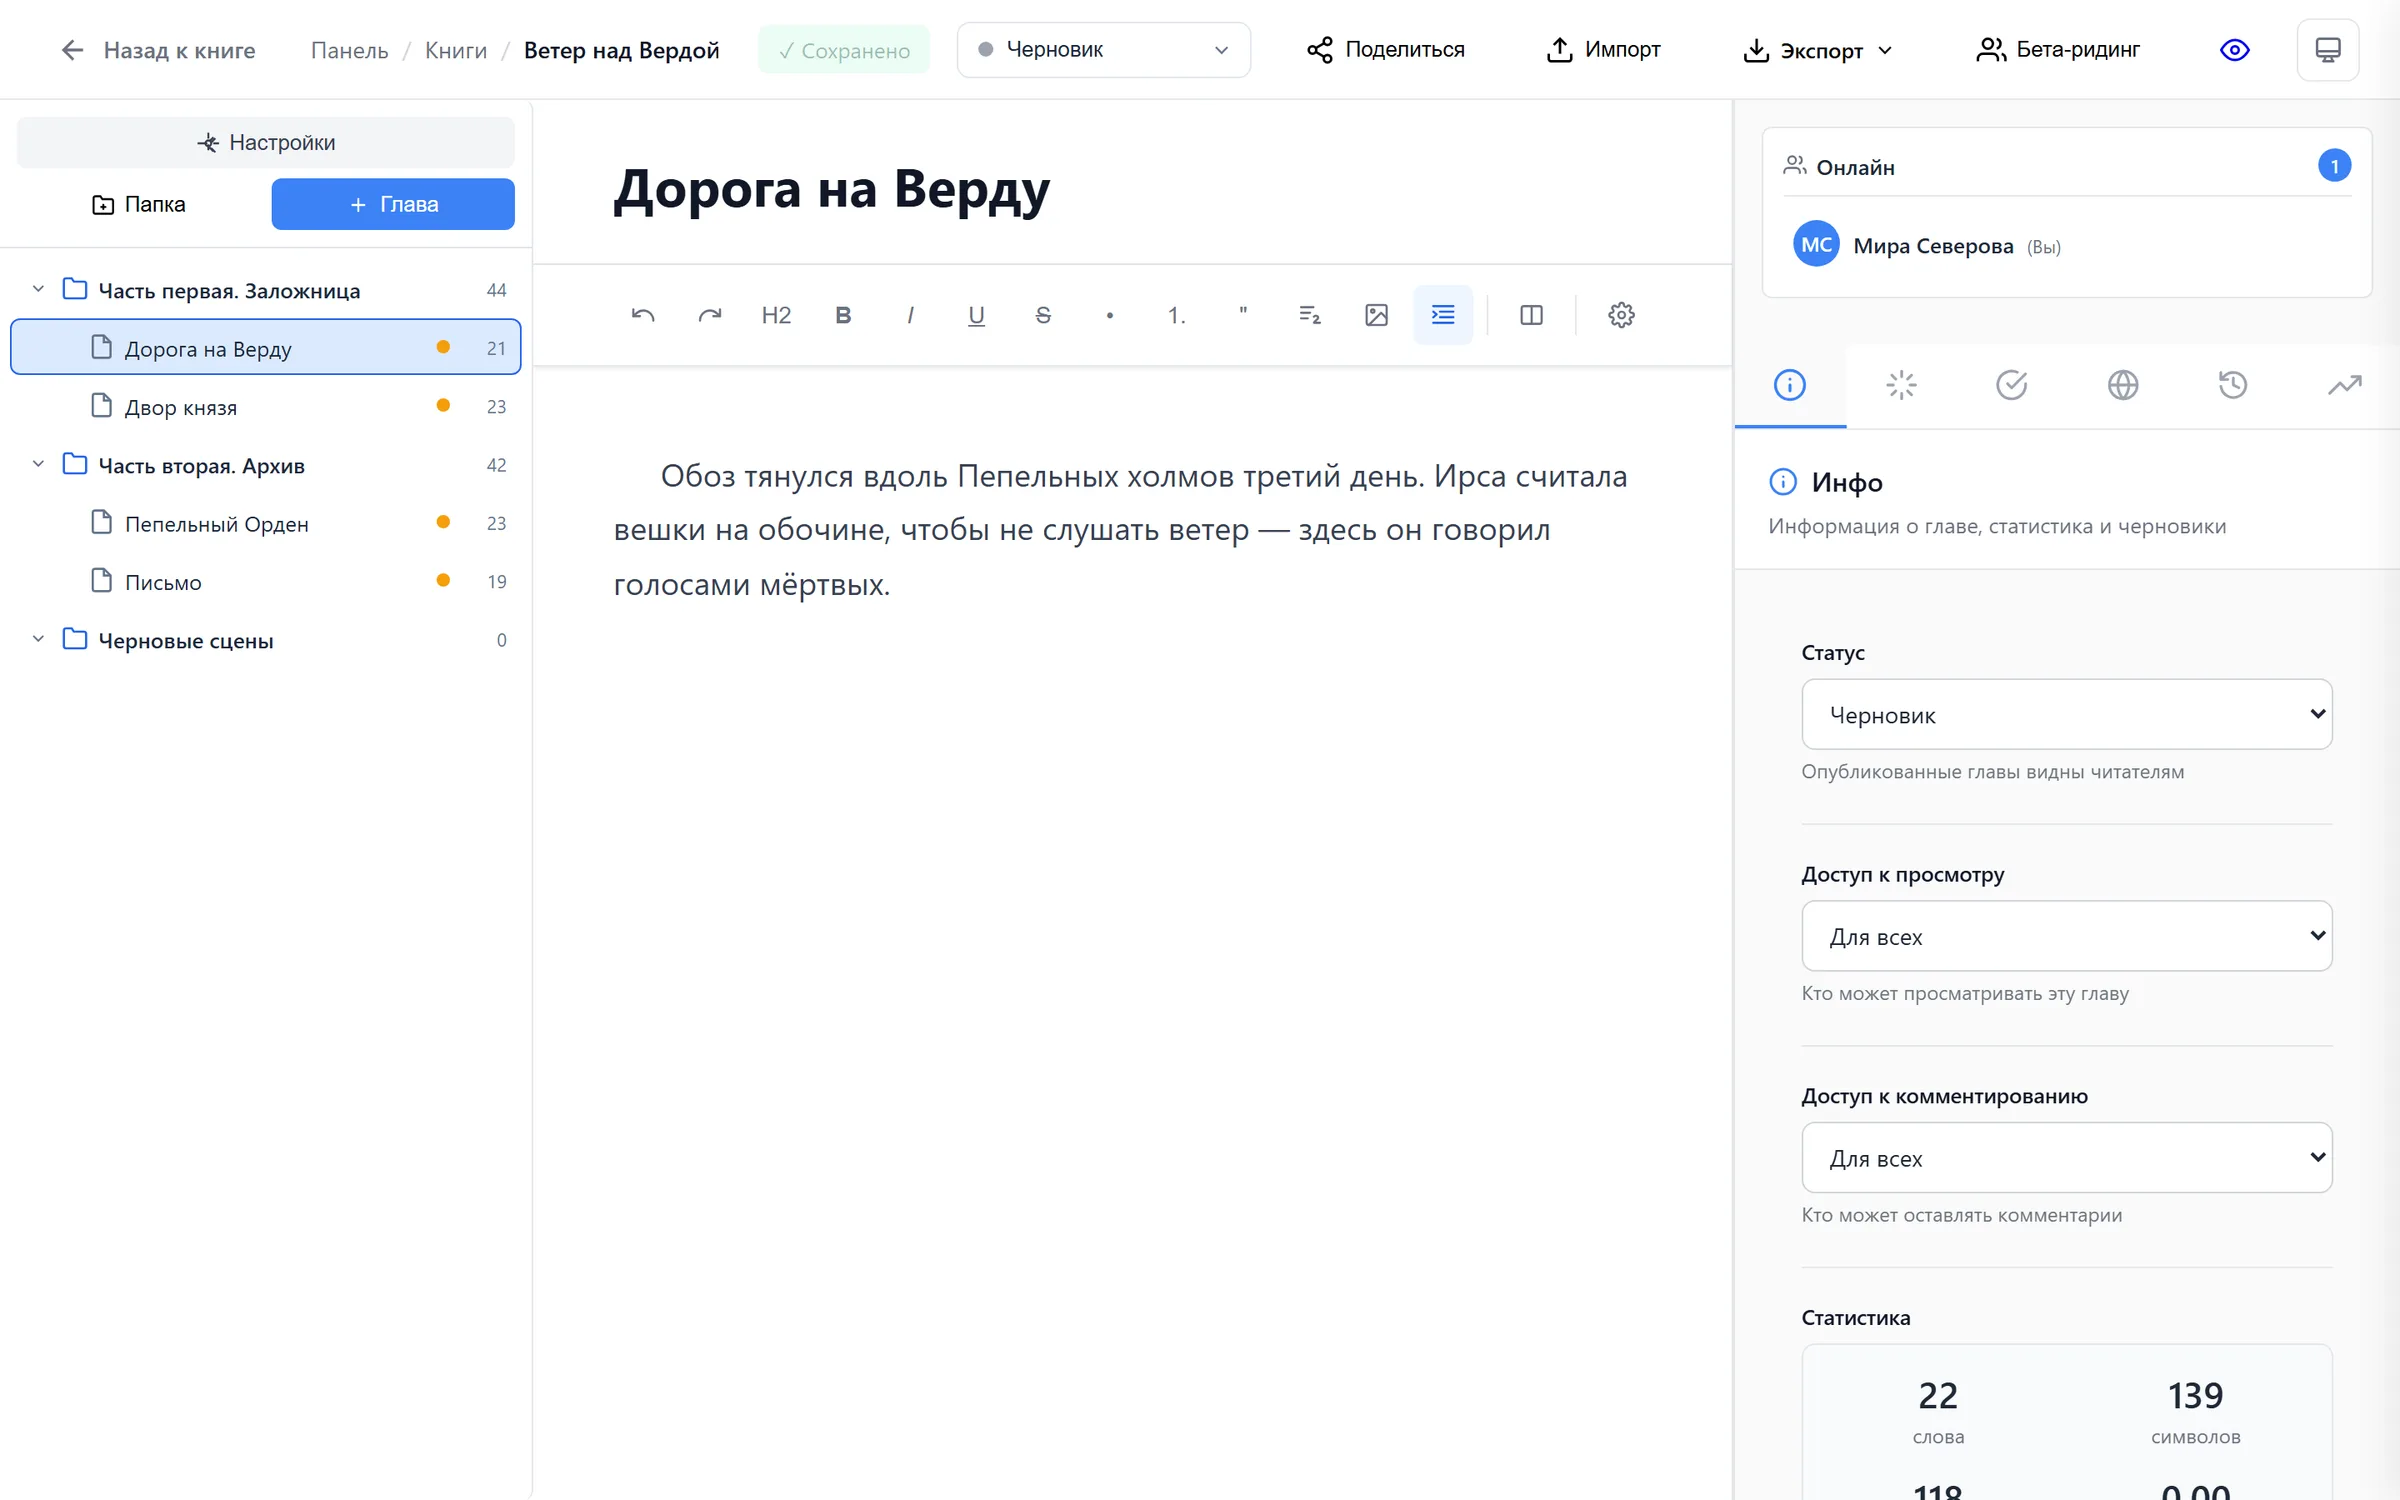This screenshot has height=1500, width=2400.
Task: Select the Двор князя chapter
Action: point(266,407)
